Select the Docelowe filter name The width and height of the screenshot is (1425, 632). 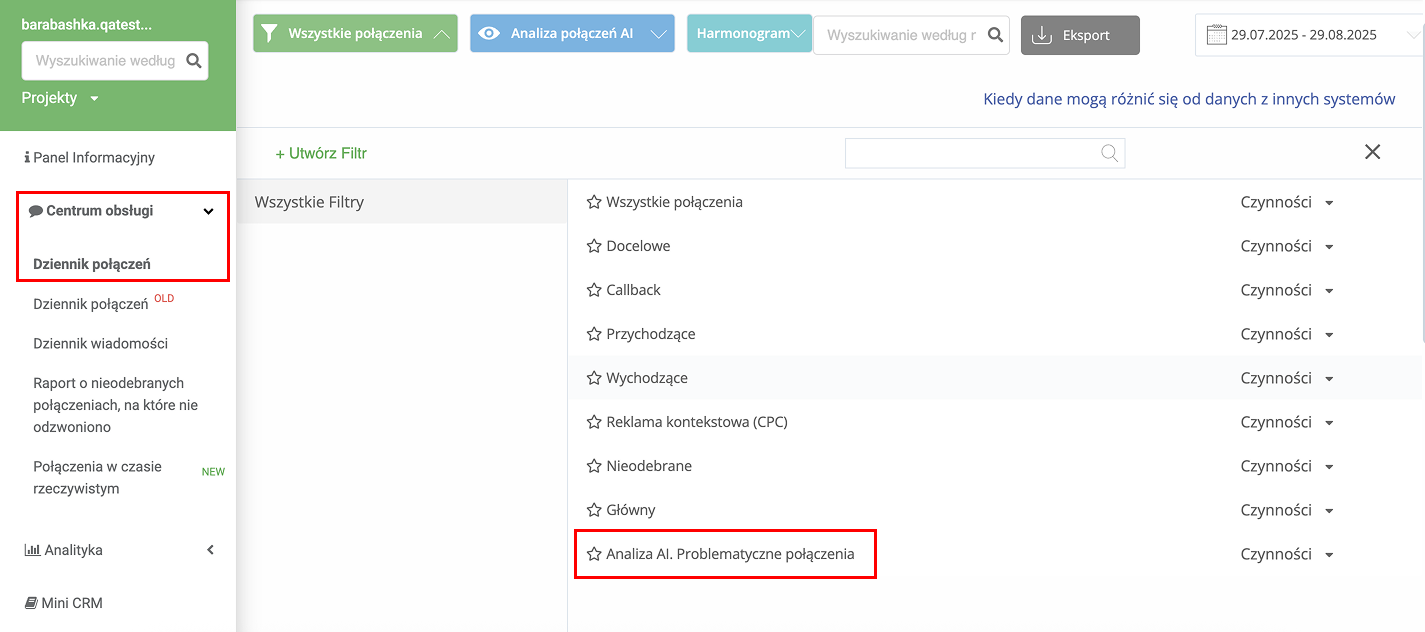[638, 246]
